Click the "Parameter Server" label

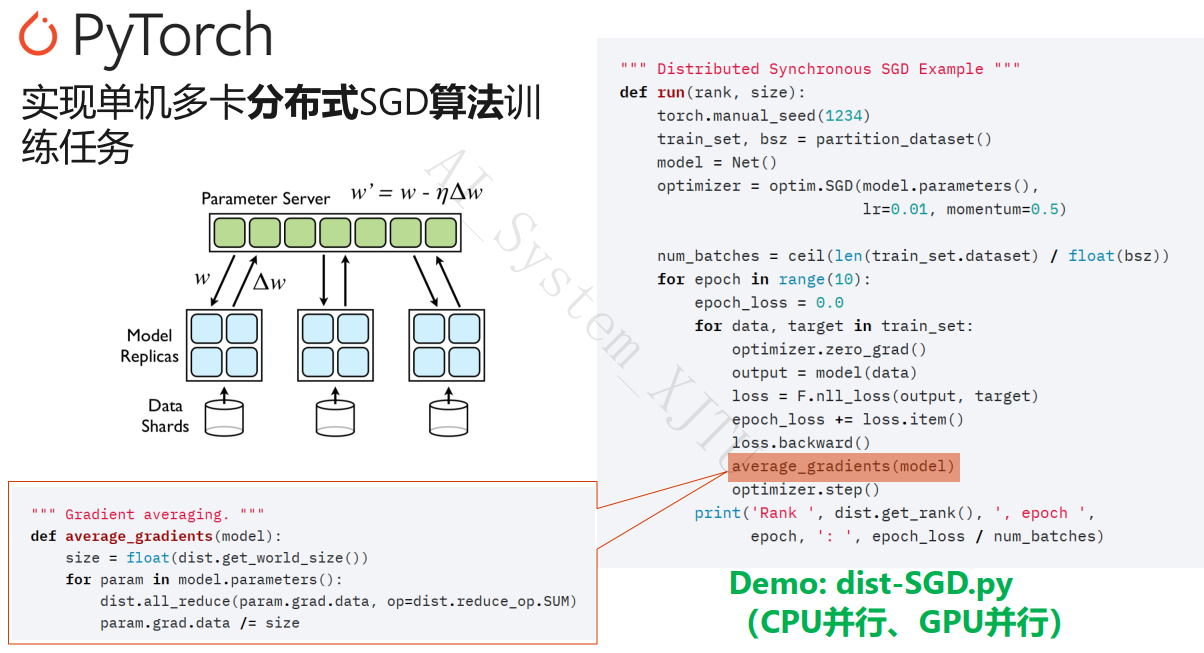265,198
